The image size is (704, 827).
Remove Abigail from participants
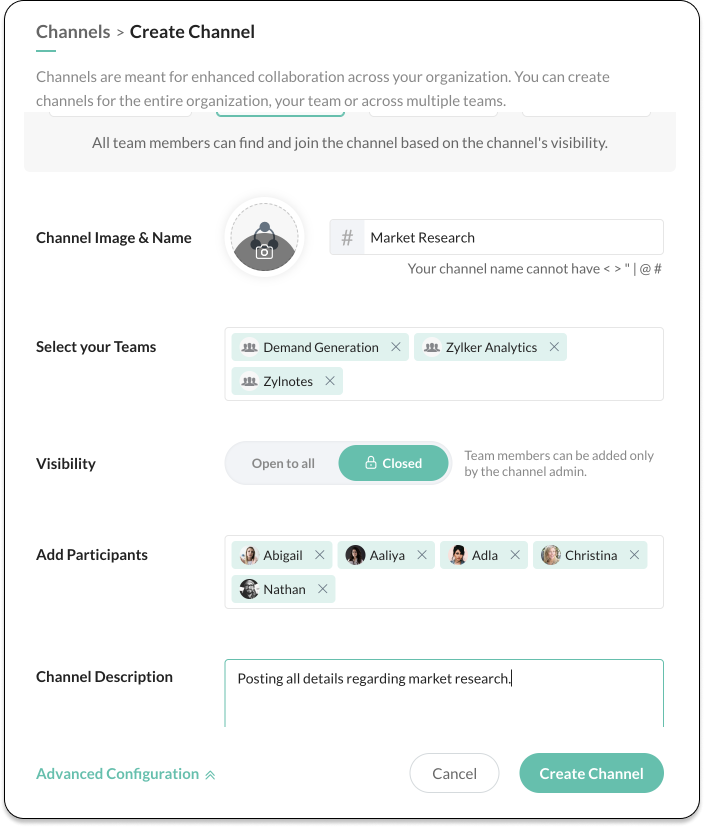point(320,555)
